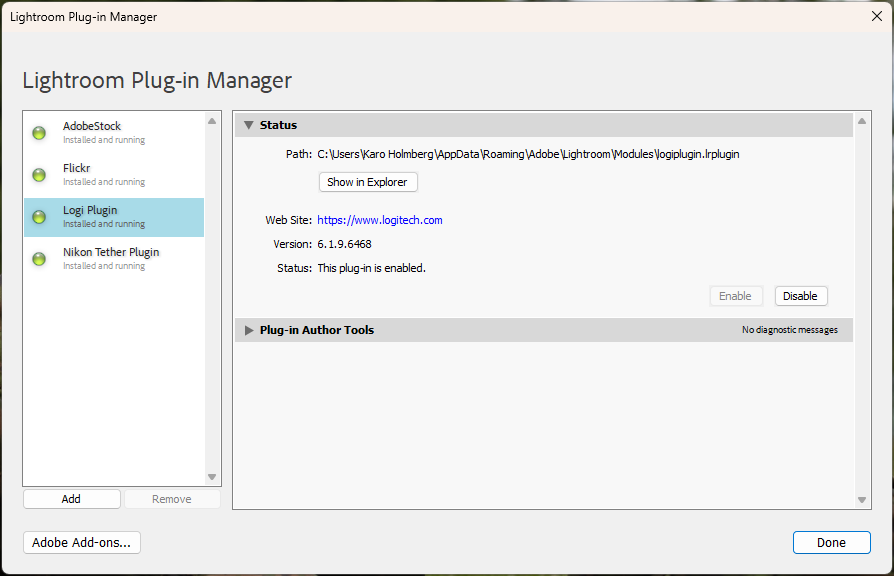Click the Show in Explorer button
Viewport: 894px width, 576px height.
tap(368, 182)
